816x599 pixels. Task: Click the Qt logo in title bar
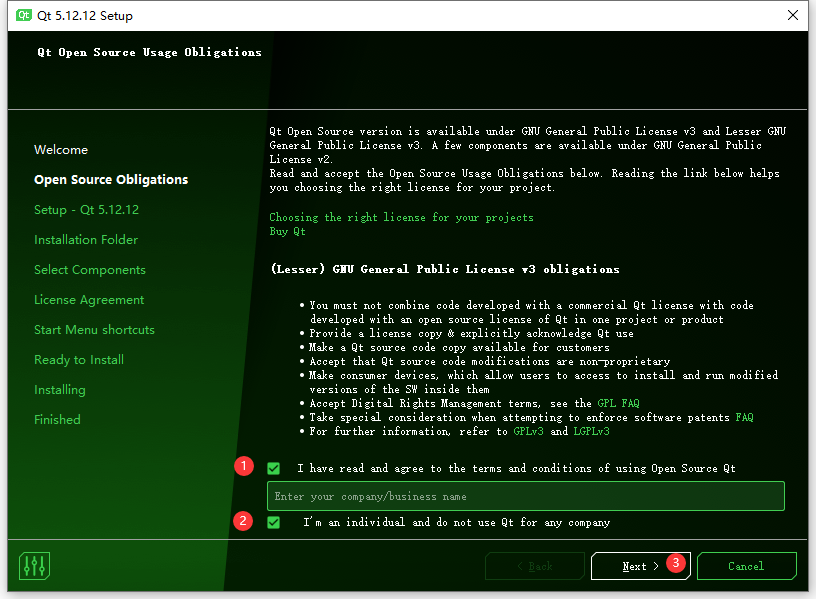24,15
